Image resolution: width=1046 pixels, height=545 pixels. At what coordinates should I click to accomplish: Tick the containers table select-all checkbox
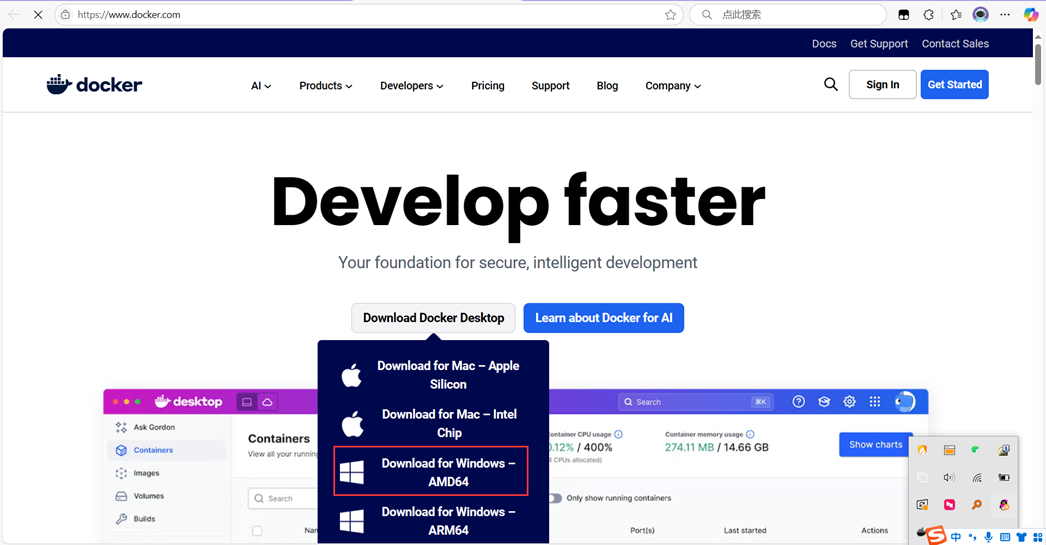(x=257, y=531)
